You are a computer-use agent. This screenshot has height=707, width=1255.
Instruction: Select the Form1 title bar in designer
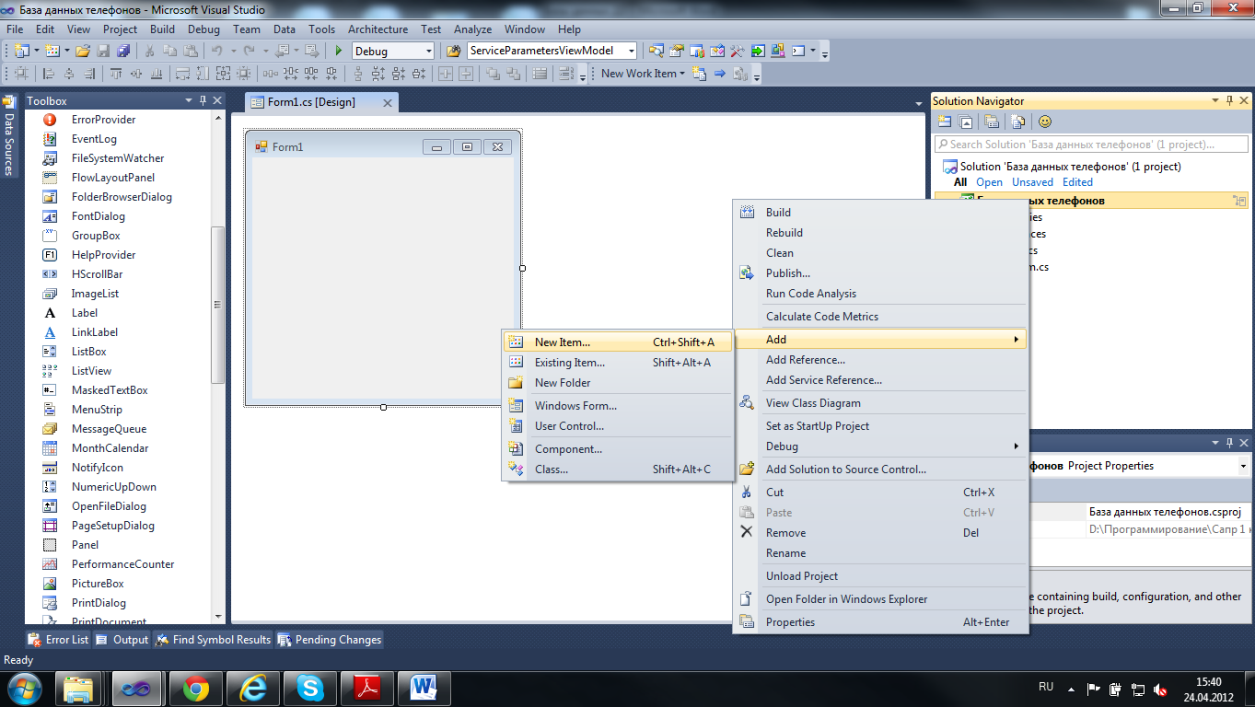[x=383, y=147]
